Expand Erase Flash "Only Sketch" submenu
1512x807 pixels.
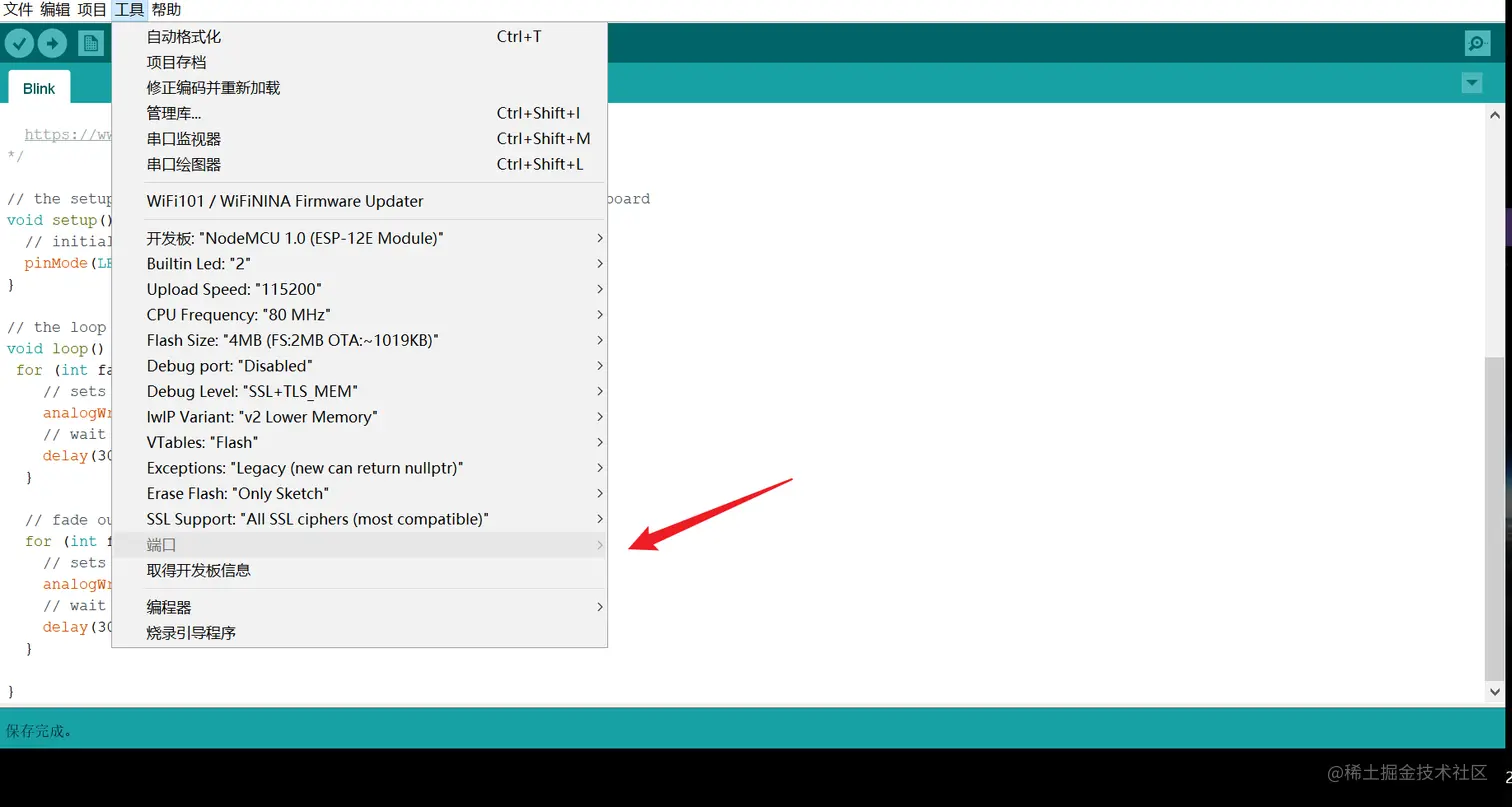(x=359, y=493)
